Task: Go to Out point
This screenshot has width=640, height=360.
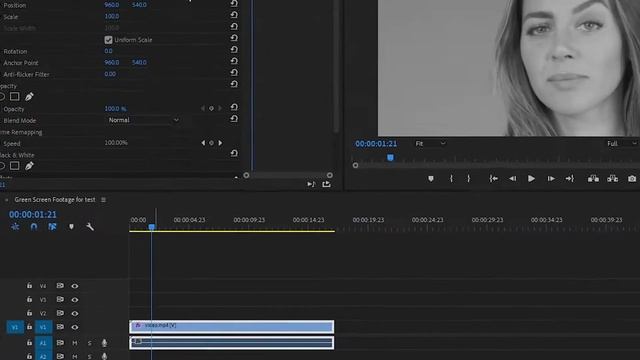Action: tap(569, 178)
